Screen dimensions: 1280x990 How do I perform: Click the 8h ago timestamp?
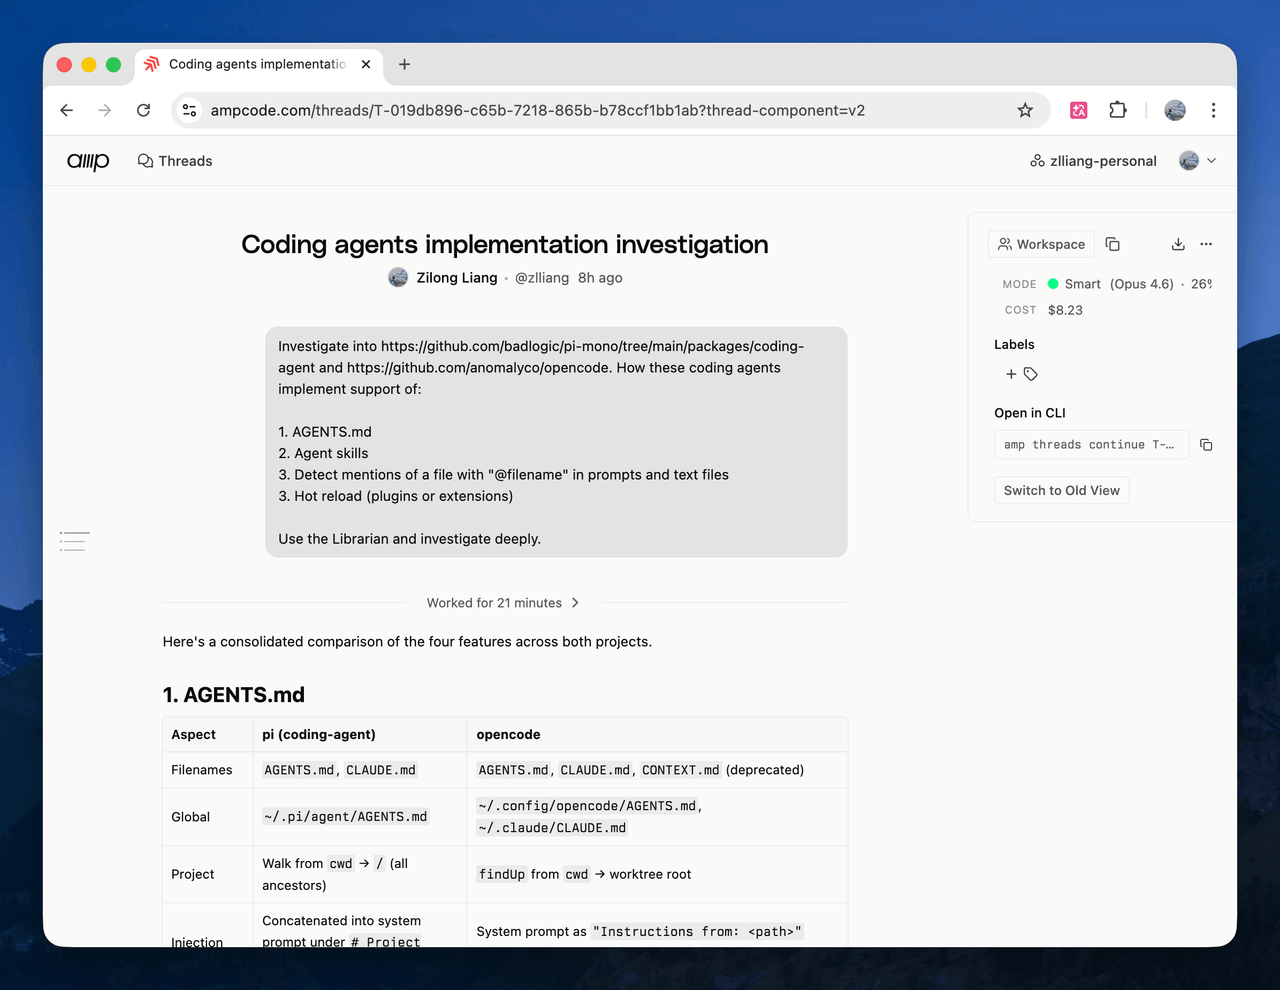tap(600, 278)
